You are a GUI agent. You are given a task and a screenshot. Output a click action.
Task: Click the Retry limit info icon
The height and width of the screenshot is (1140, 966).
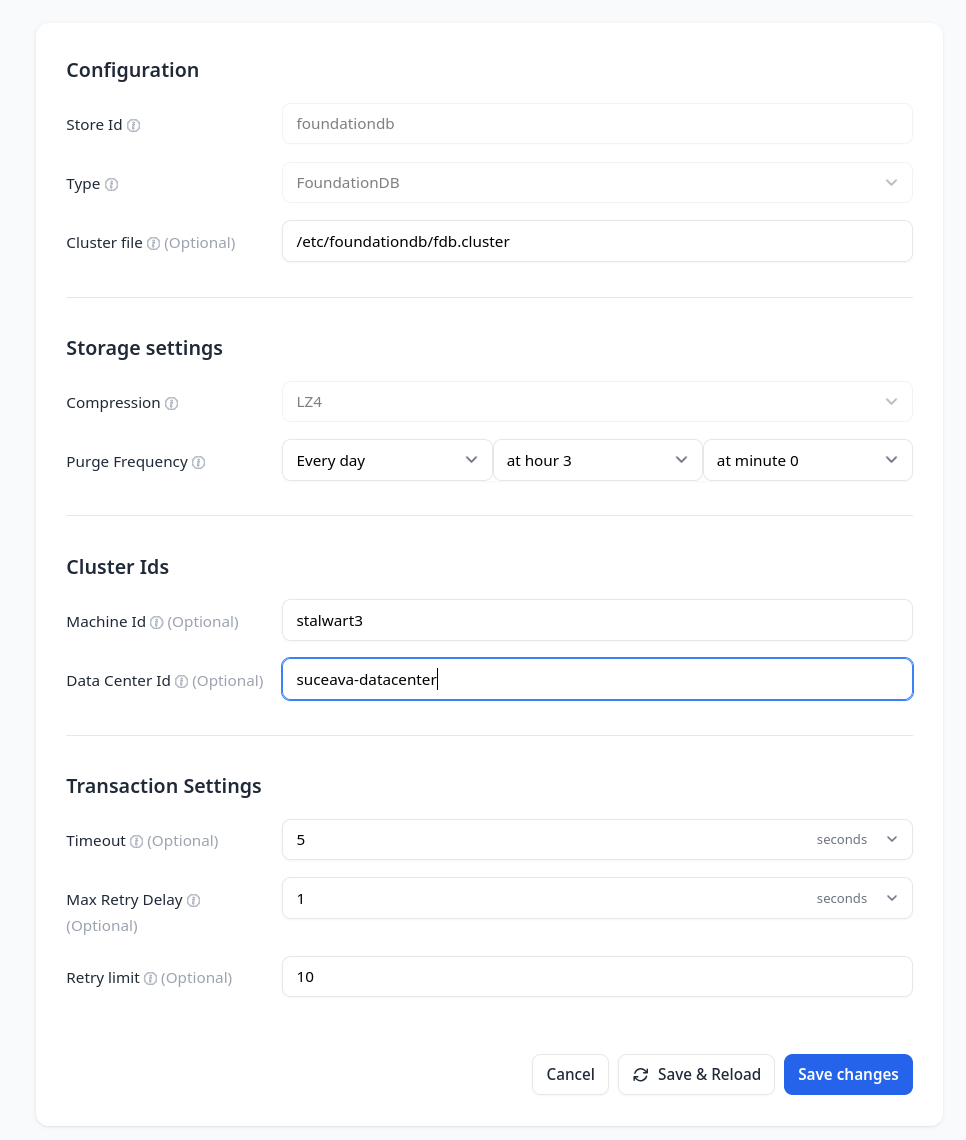coord(151,978)
